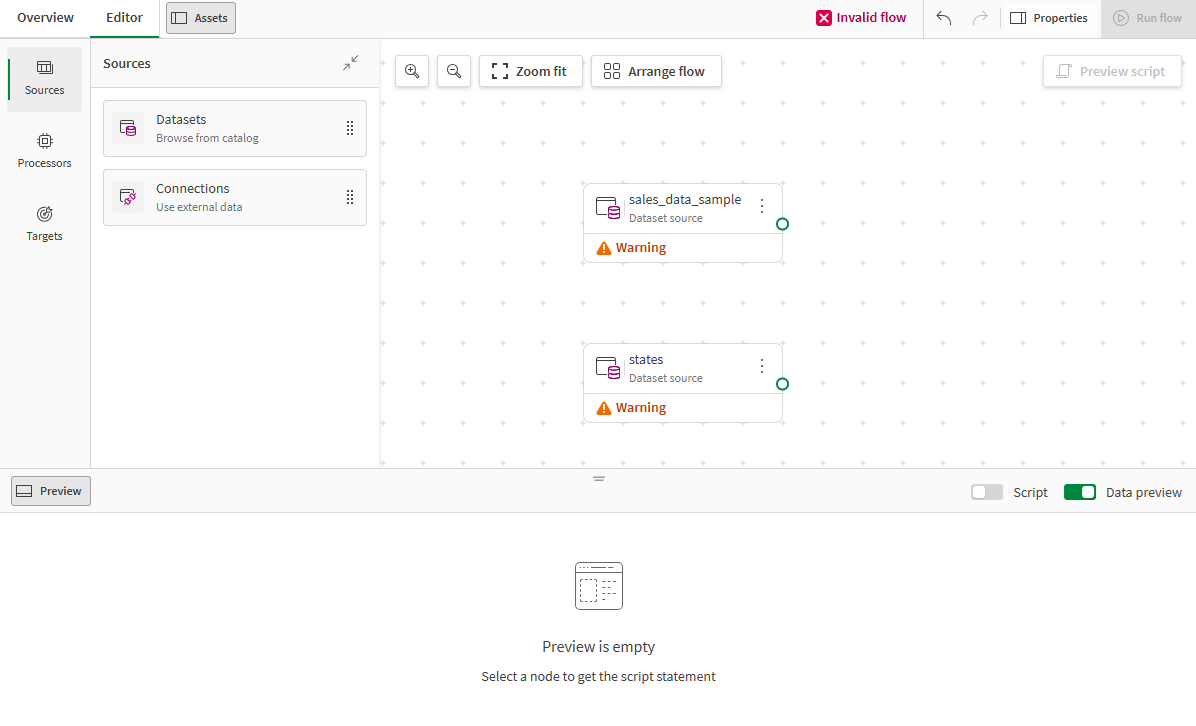Open the Processors sidebar section
The height and width of the screenshot is (726, 1196).
(x=45, y=151)
